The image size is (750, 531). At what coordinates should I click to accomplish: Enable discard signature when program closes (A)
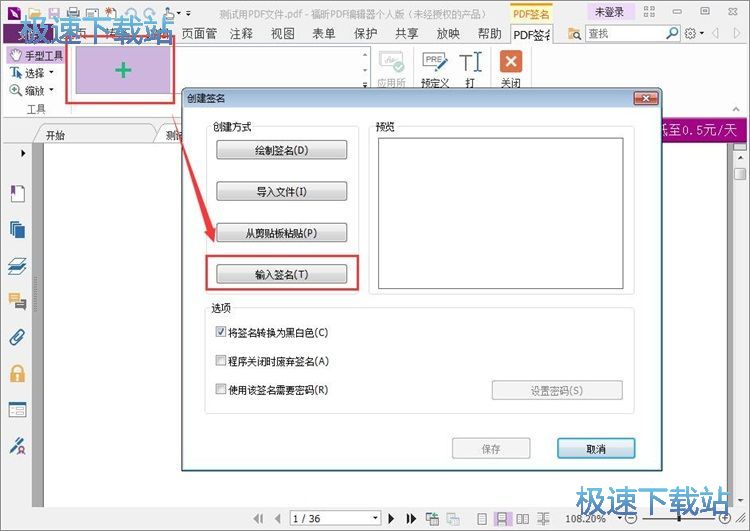[x=221, y=360]
